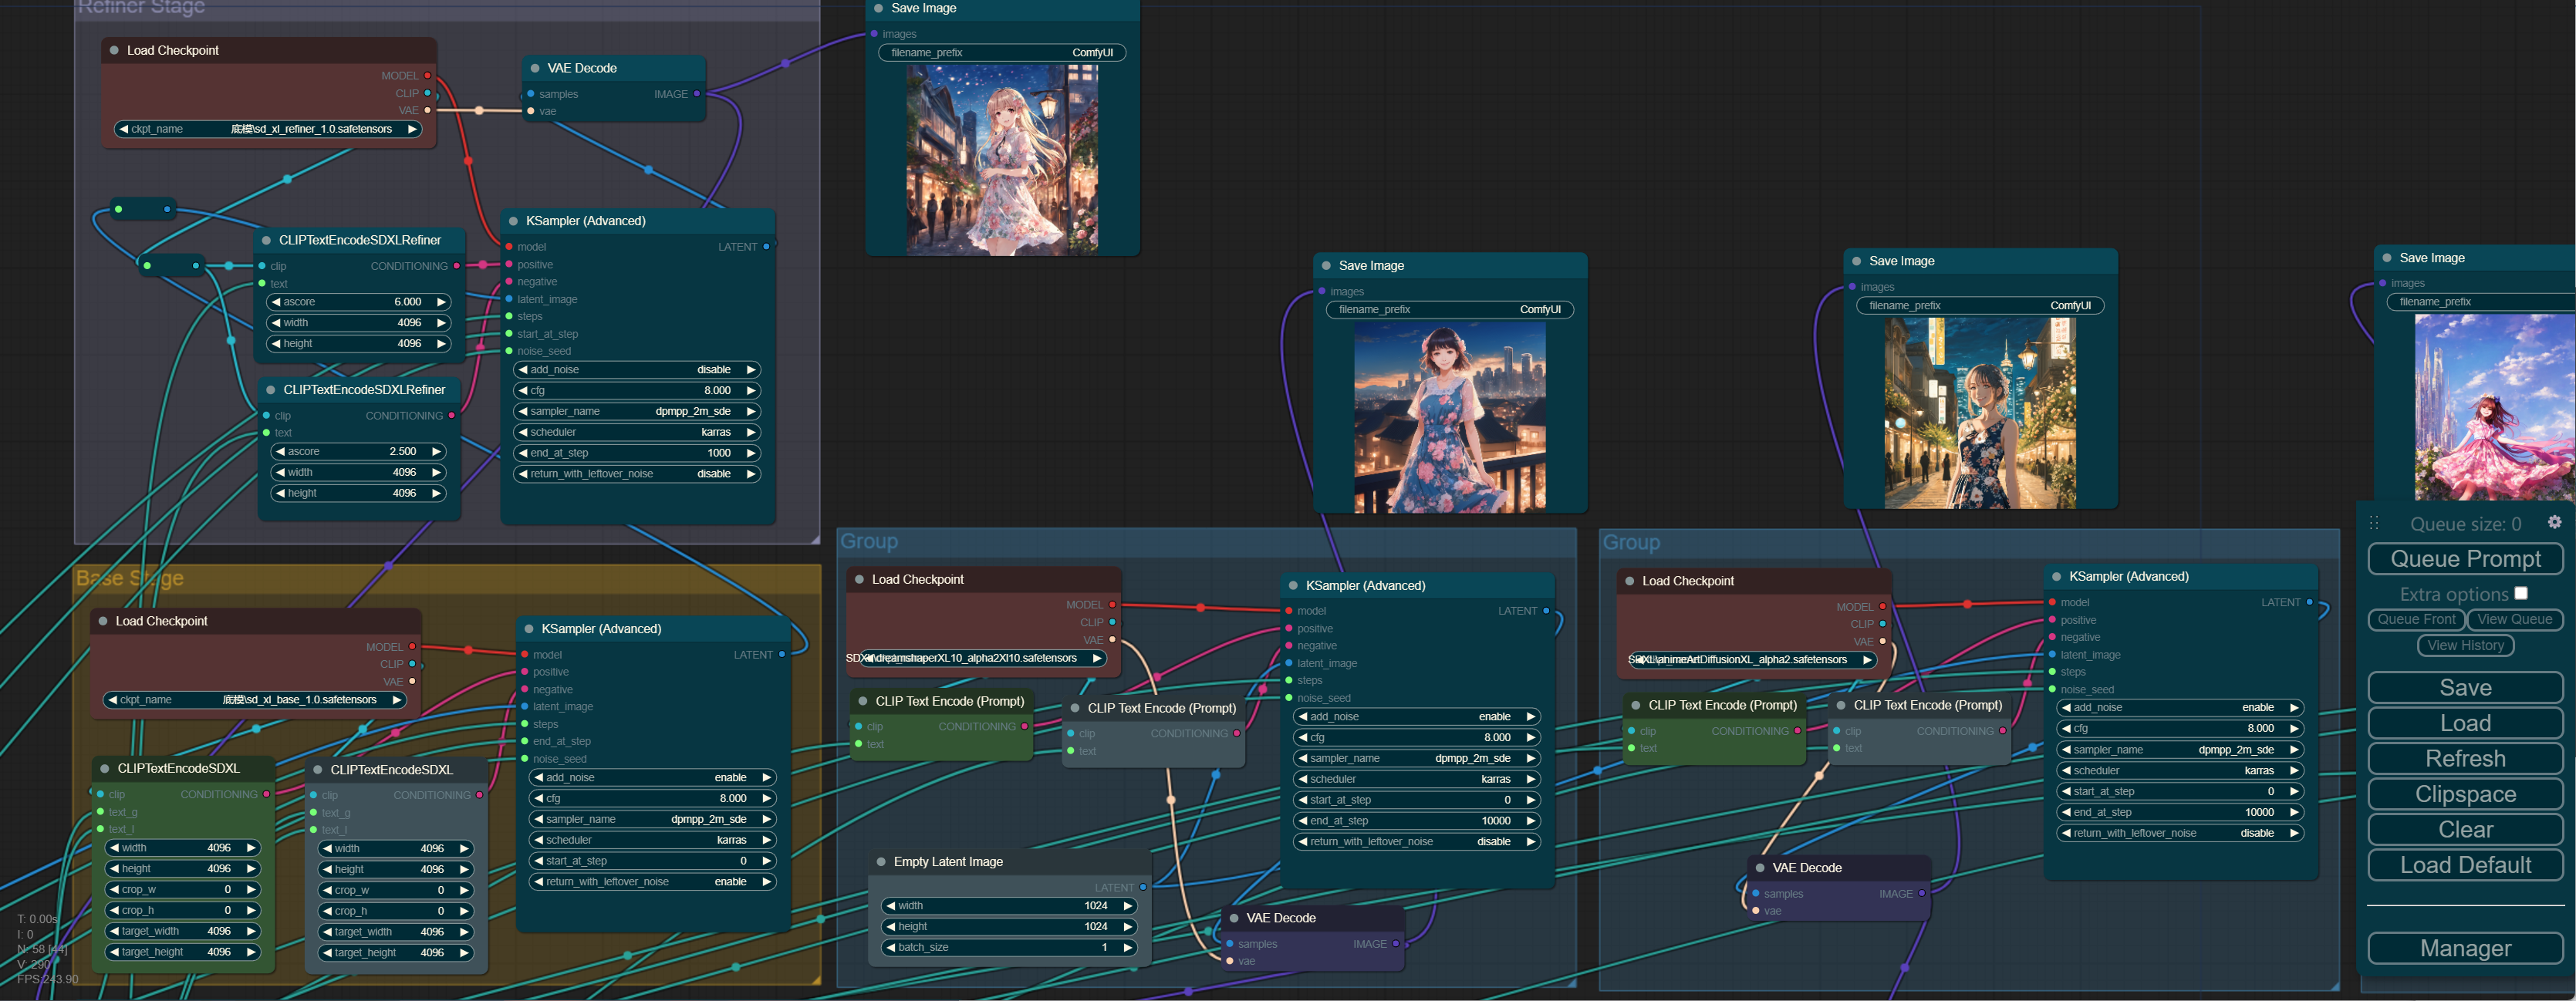Toggle return_with_leftover_noise enable in base KSampler
The height and width of the screenshot is (1001, 2576).
point(652,882)
